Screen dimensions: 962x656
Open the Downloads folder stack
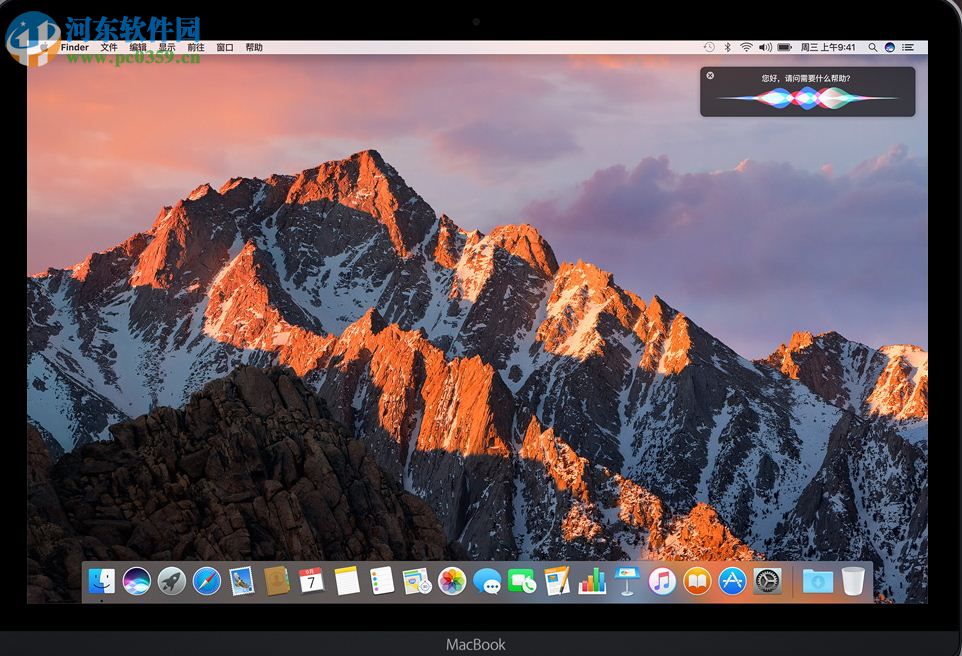(x=817, y=581)
